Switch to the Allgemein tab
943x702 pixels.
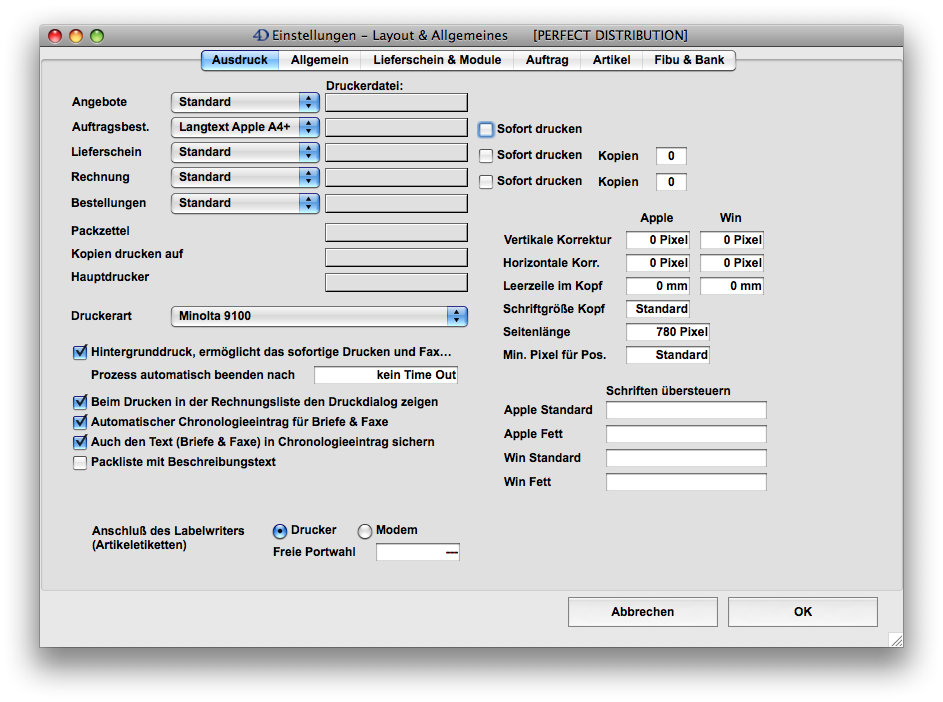point(319,60)
